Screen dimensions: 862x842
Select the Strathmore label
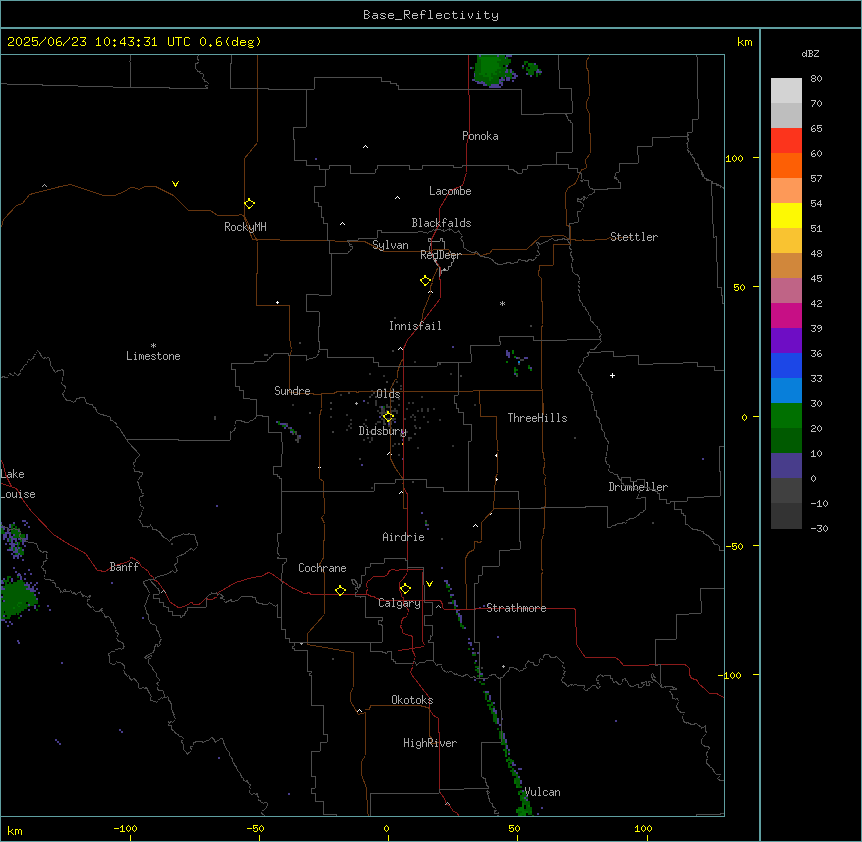516,608
